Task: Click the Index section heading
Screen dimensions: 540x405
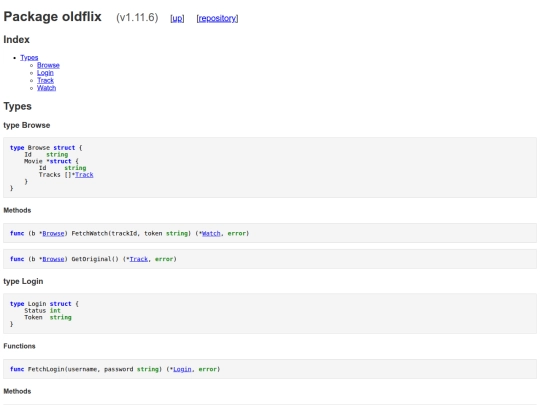Action: 17,40
